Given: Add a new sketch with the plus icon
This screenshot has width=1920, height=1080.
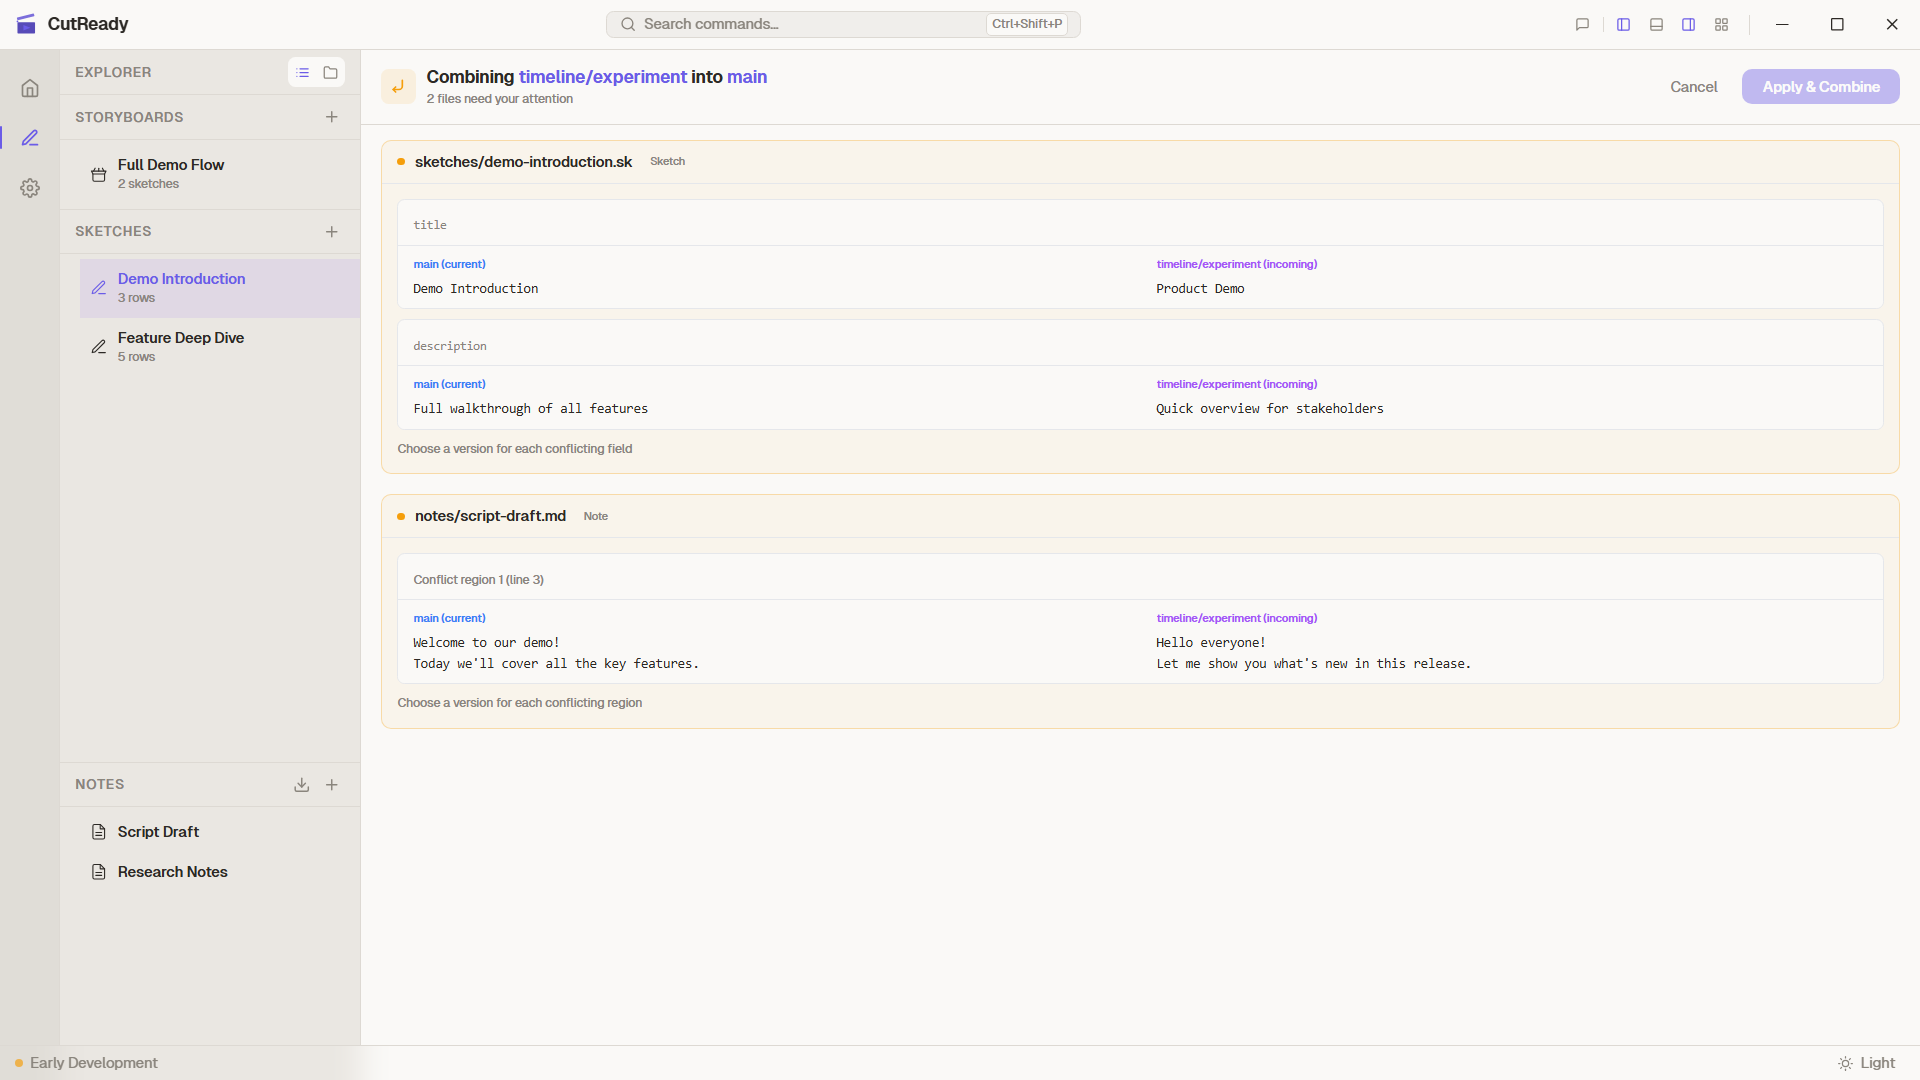Looking at the screenshot, I should (x=332, y=231).
